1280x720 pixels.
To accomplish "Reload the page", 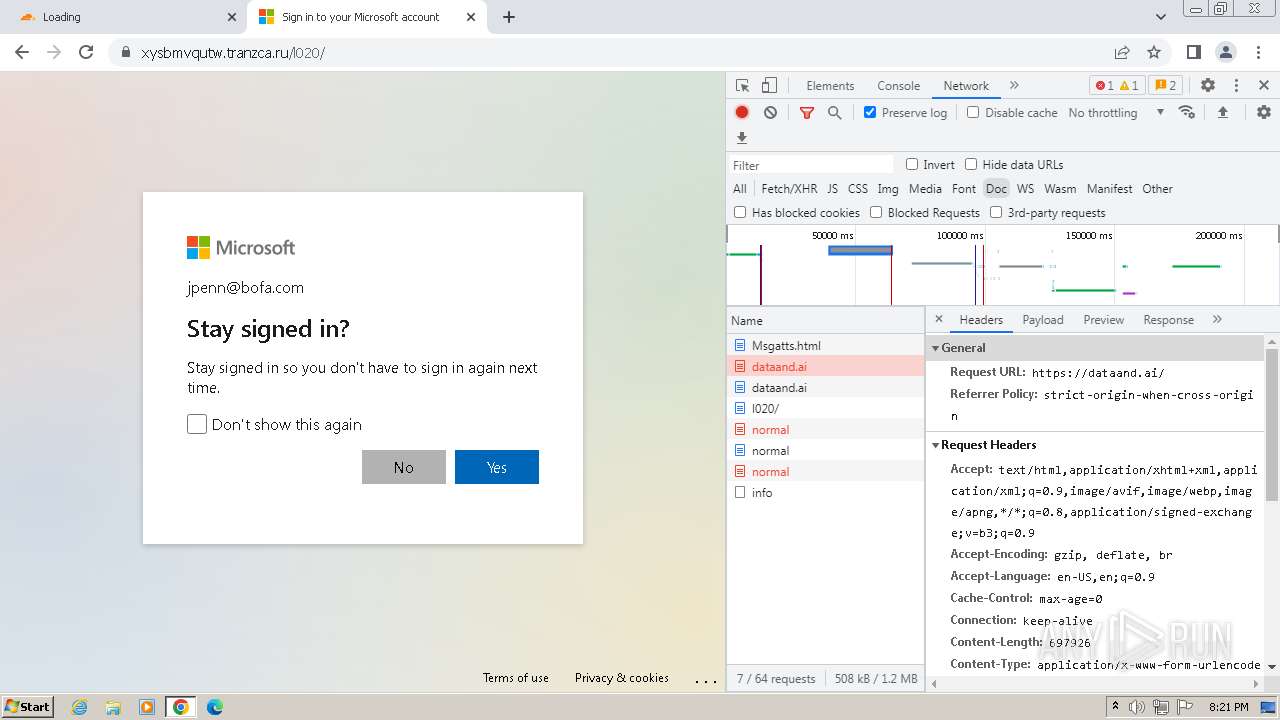I will click(x=86, y=52).
